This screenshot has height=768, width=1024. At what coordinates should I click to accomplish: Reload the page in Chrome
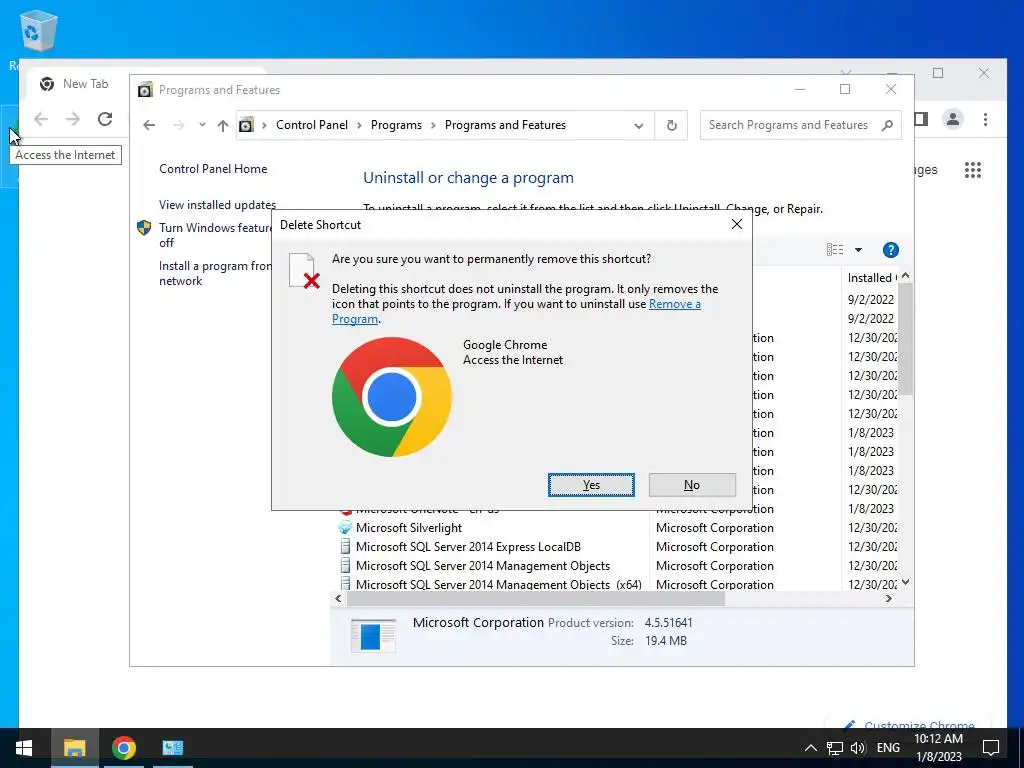click(104, 119)
